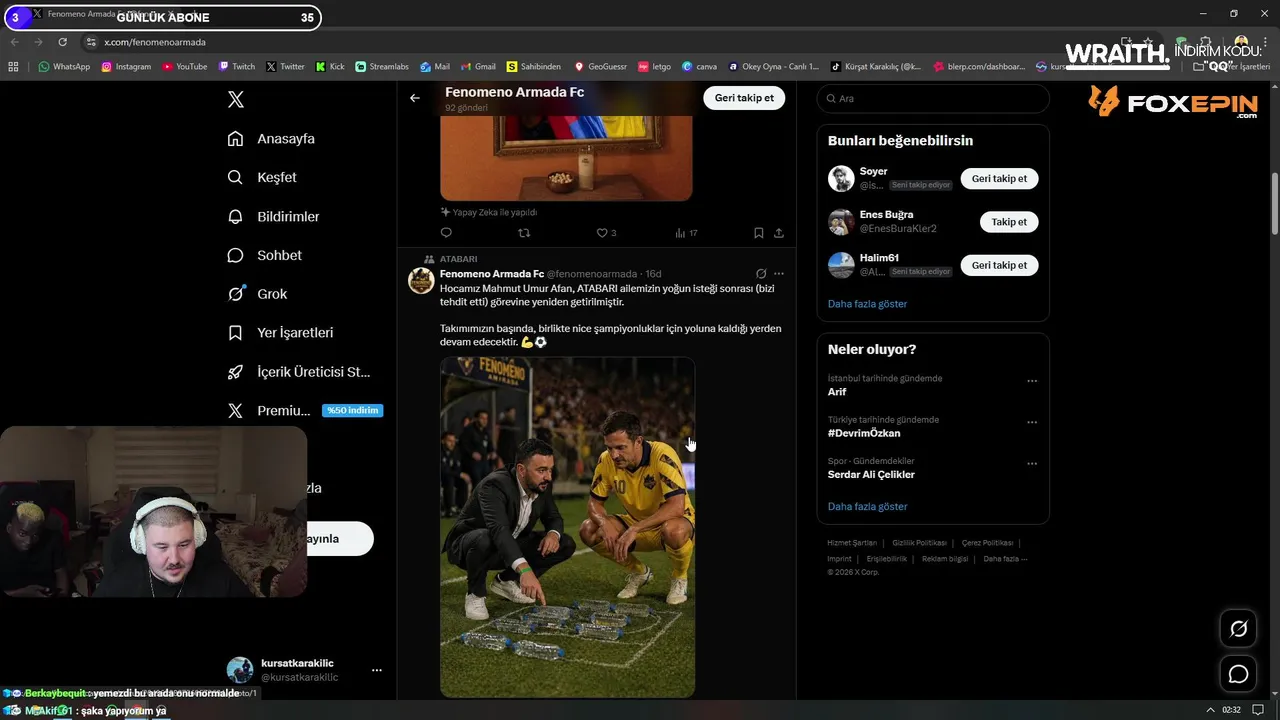Bookmark the top post

[x=758, y=233]
